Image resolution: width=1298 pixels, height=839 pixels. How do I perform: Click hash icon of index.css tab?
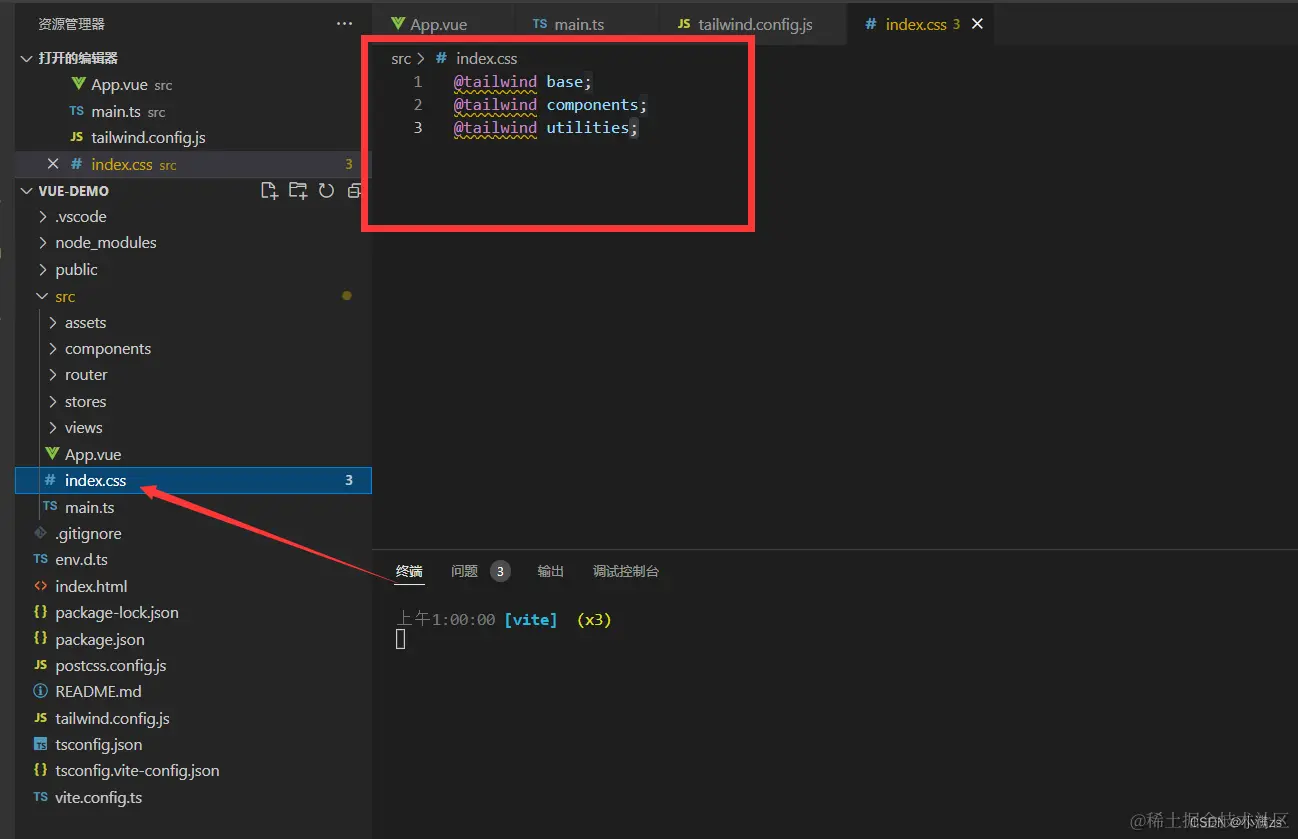tap(870, 23)
